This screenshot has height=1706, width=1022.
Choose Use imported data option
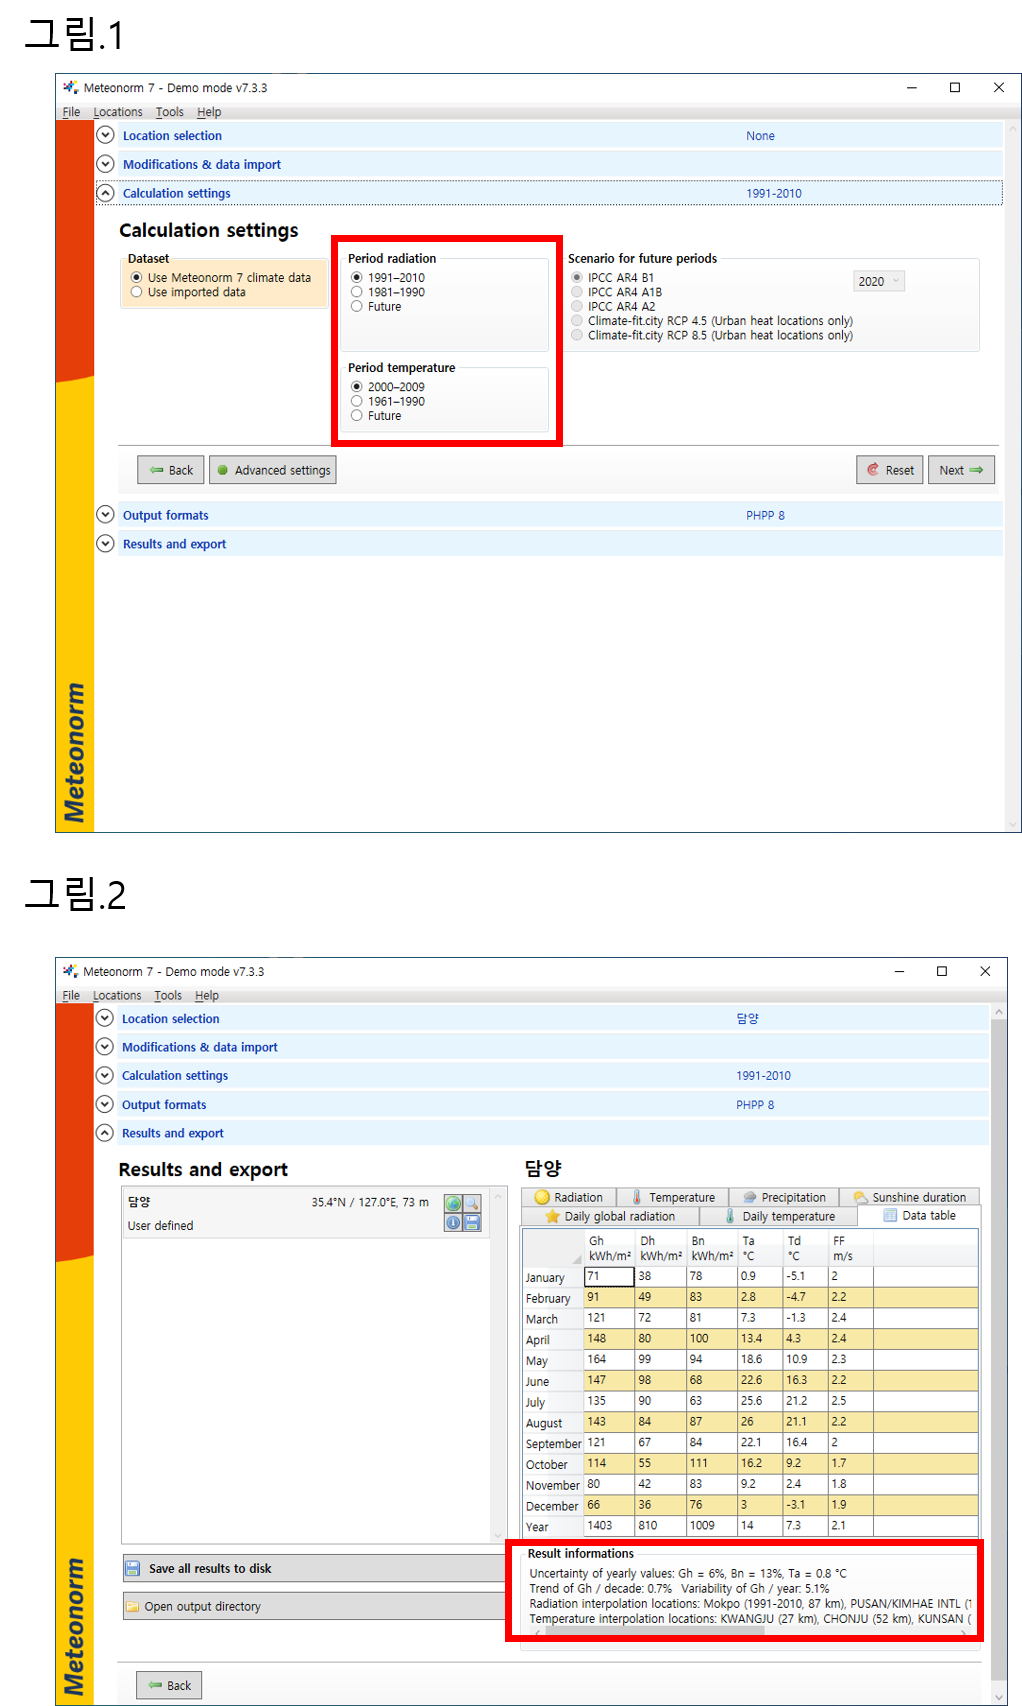(137, 292)
